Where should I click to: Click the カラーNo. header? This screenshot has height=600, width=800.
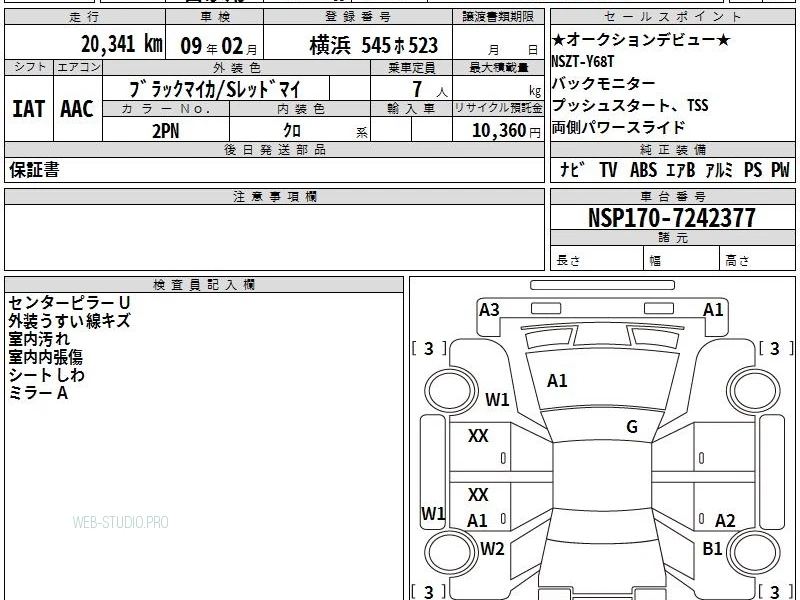pos(166,109)
